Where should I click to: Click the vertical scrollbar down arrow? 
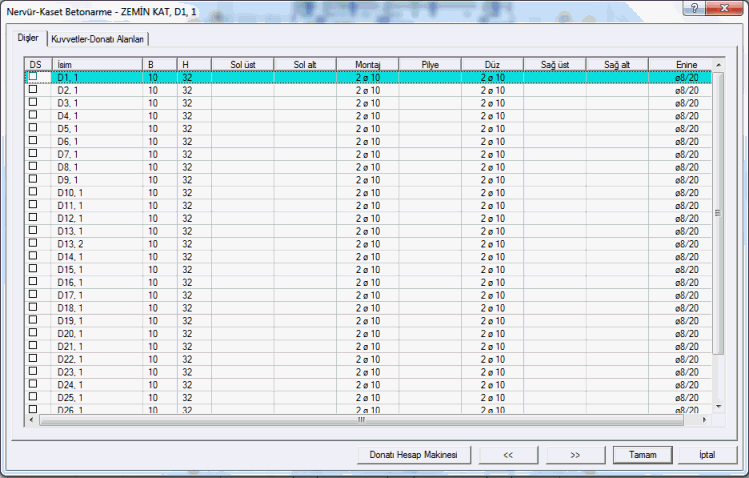718,407
